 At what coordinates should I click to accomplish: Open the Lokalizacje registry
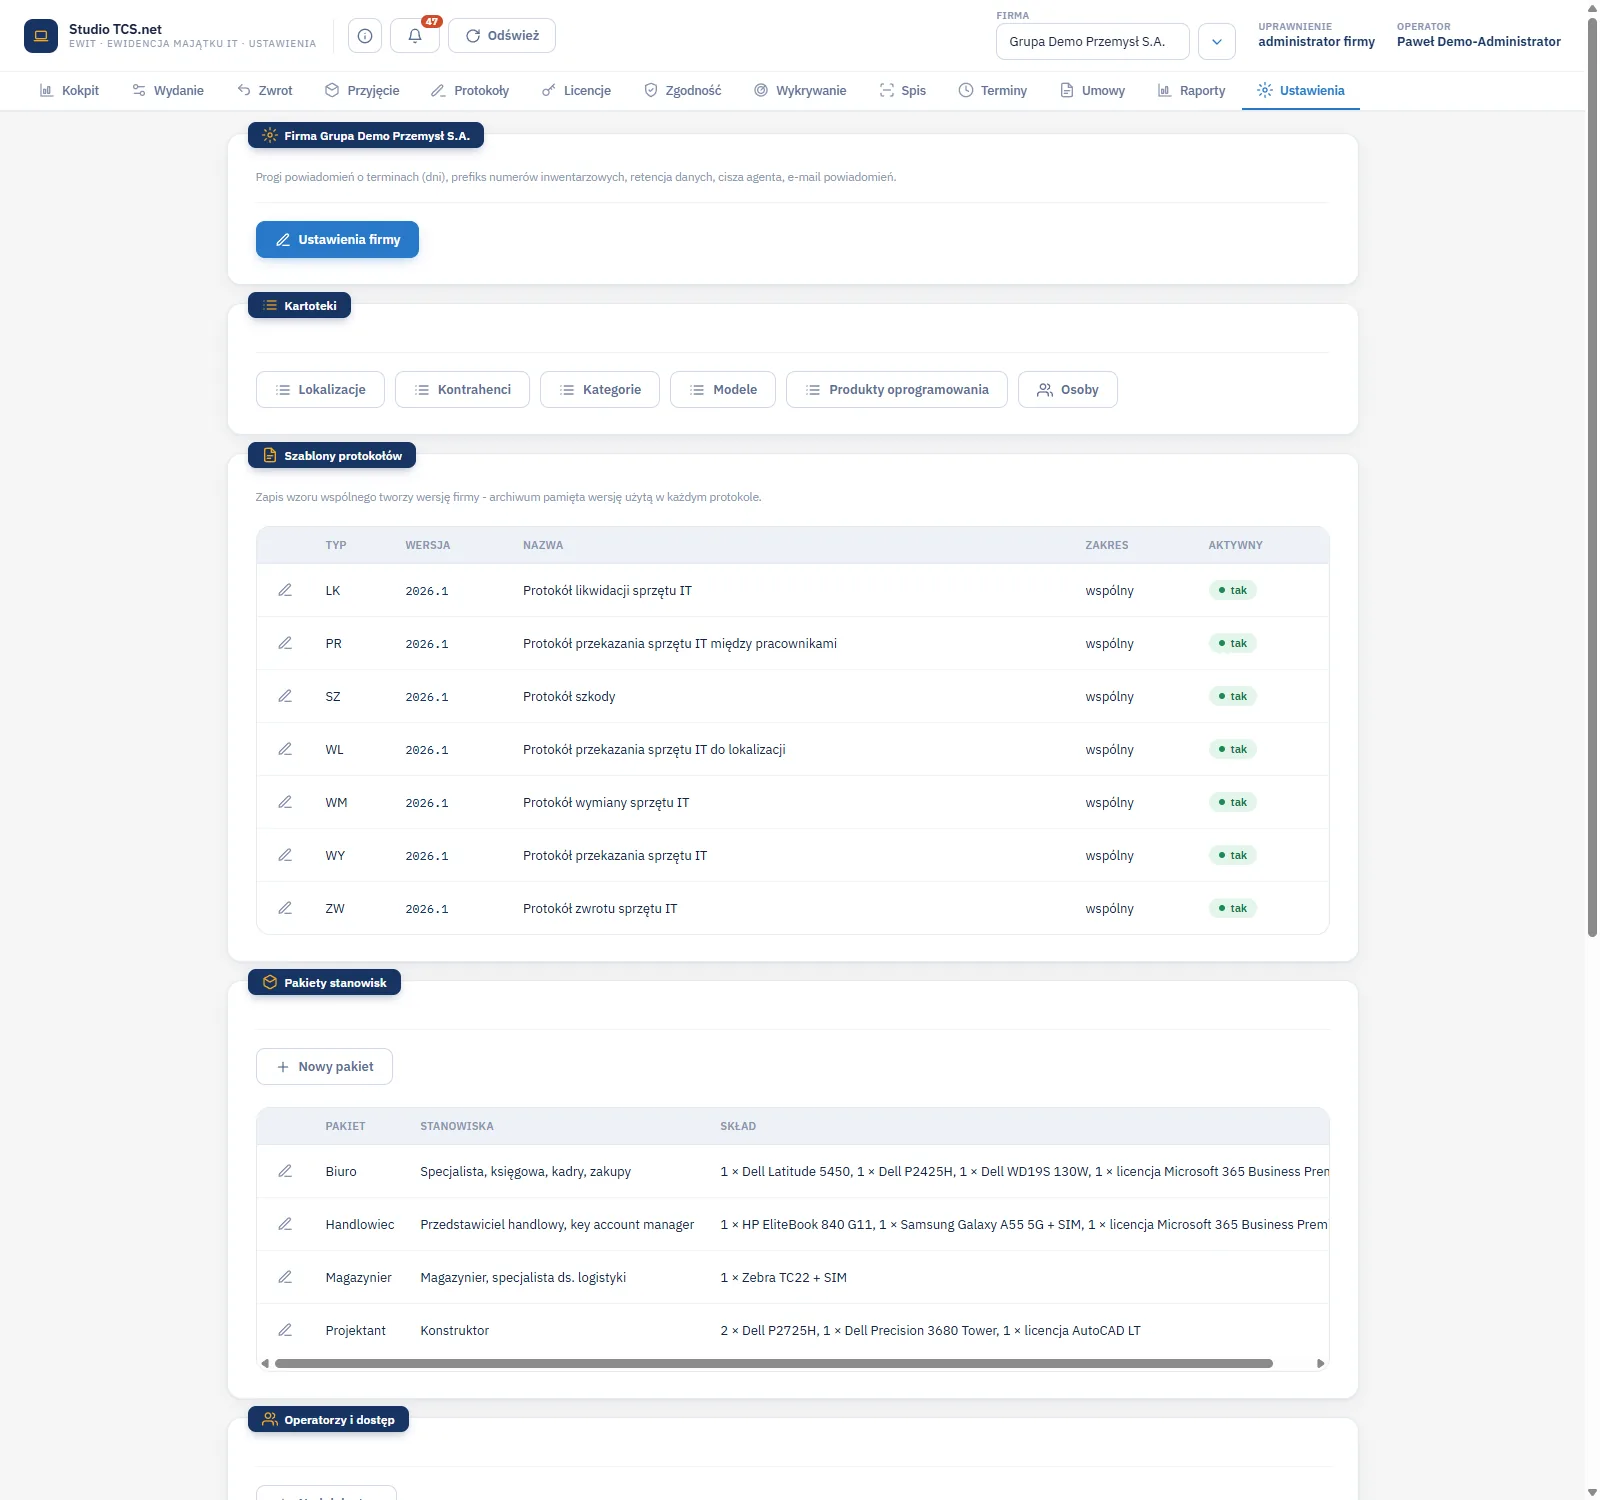point(320,390)
